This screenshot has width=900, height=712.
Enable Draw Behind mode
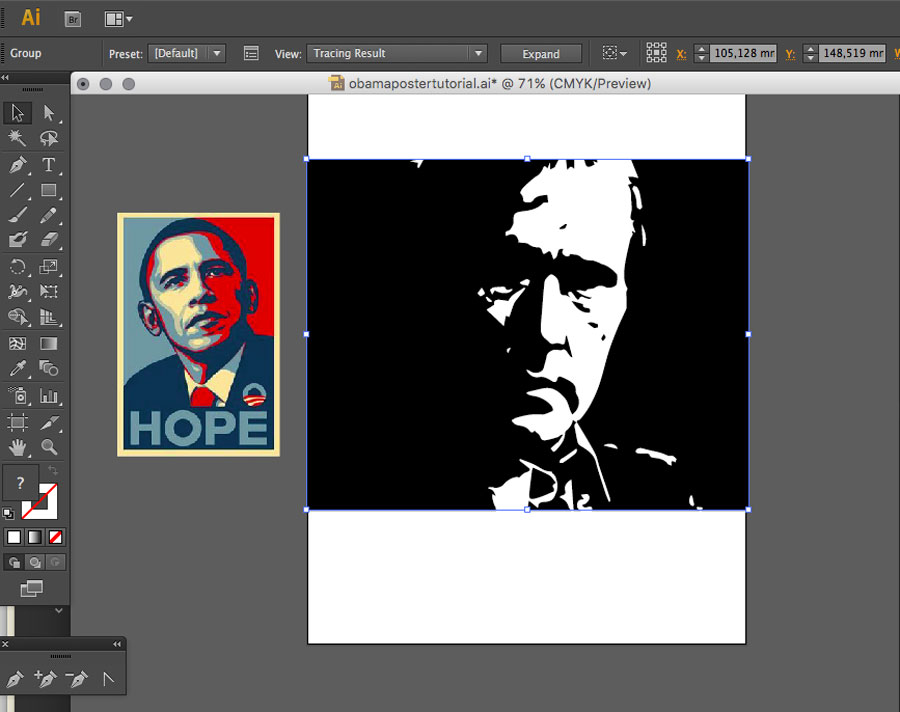point(34,562)
